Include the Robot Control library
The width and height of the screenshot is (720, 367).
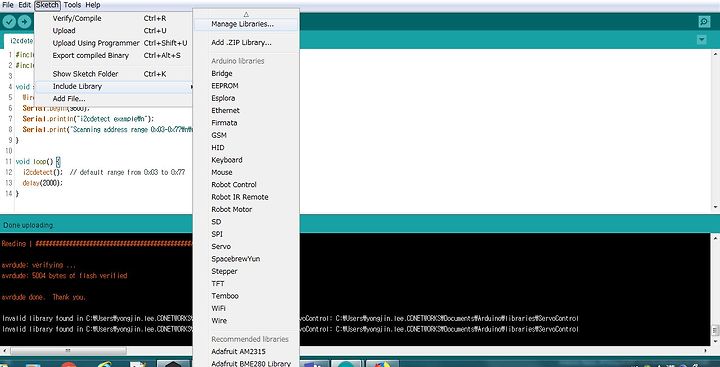(246, 185)
